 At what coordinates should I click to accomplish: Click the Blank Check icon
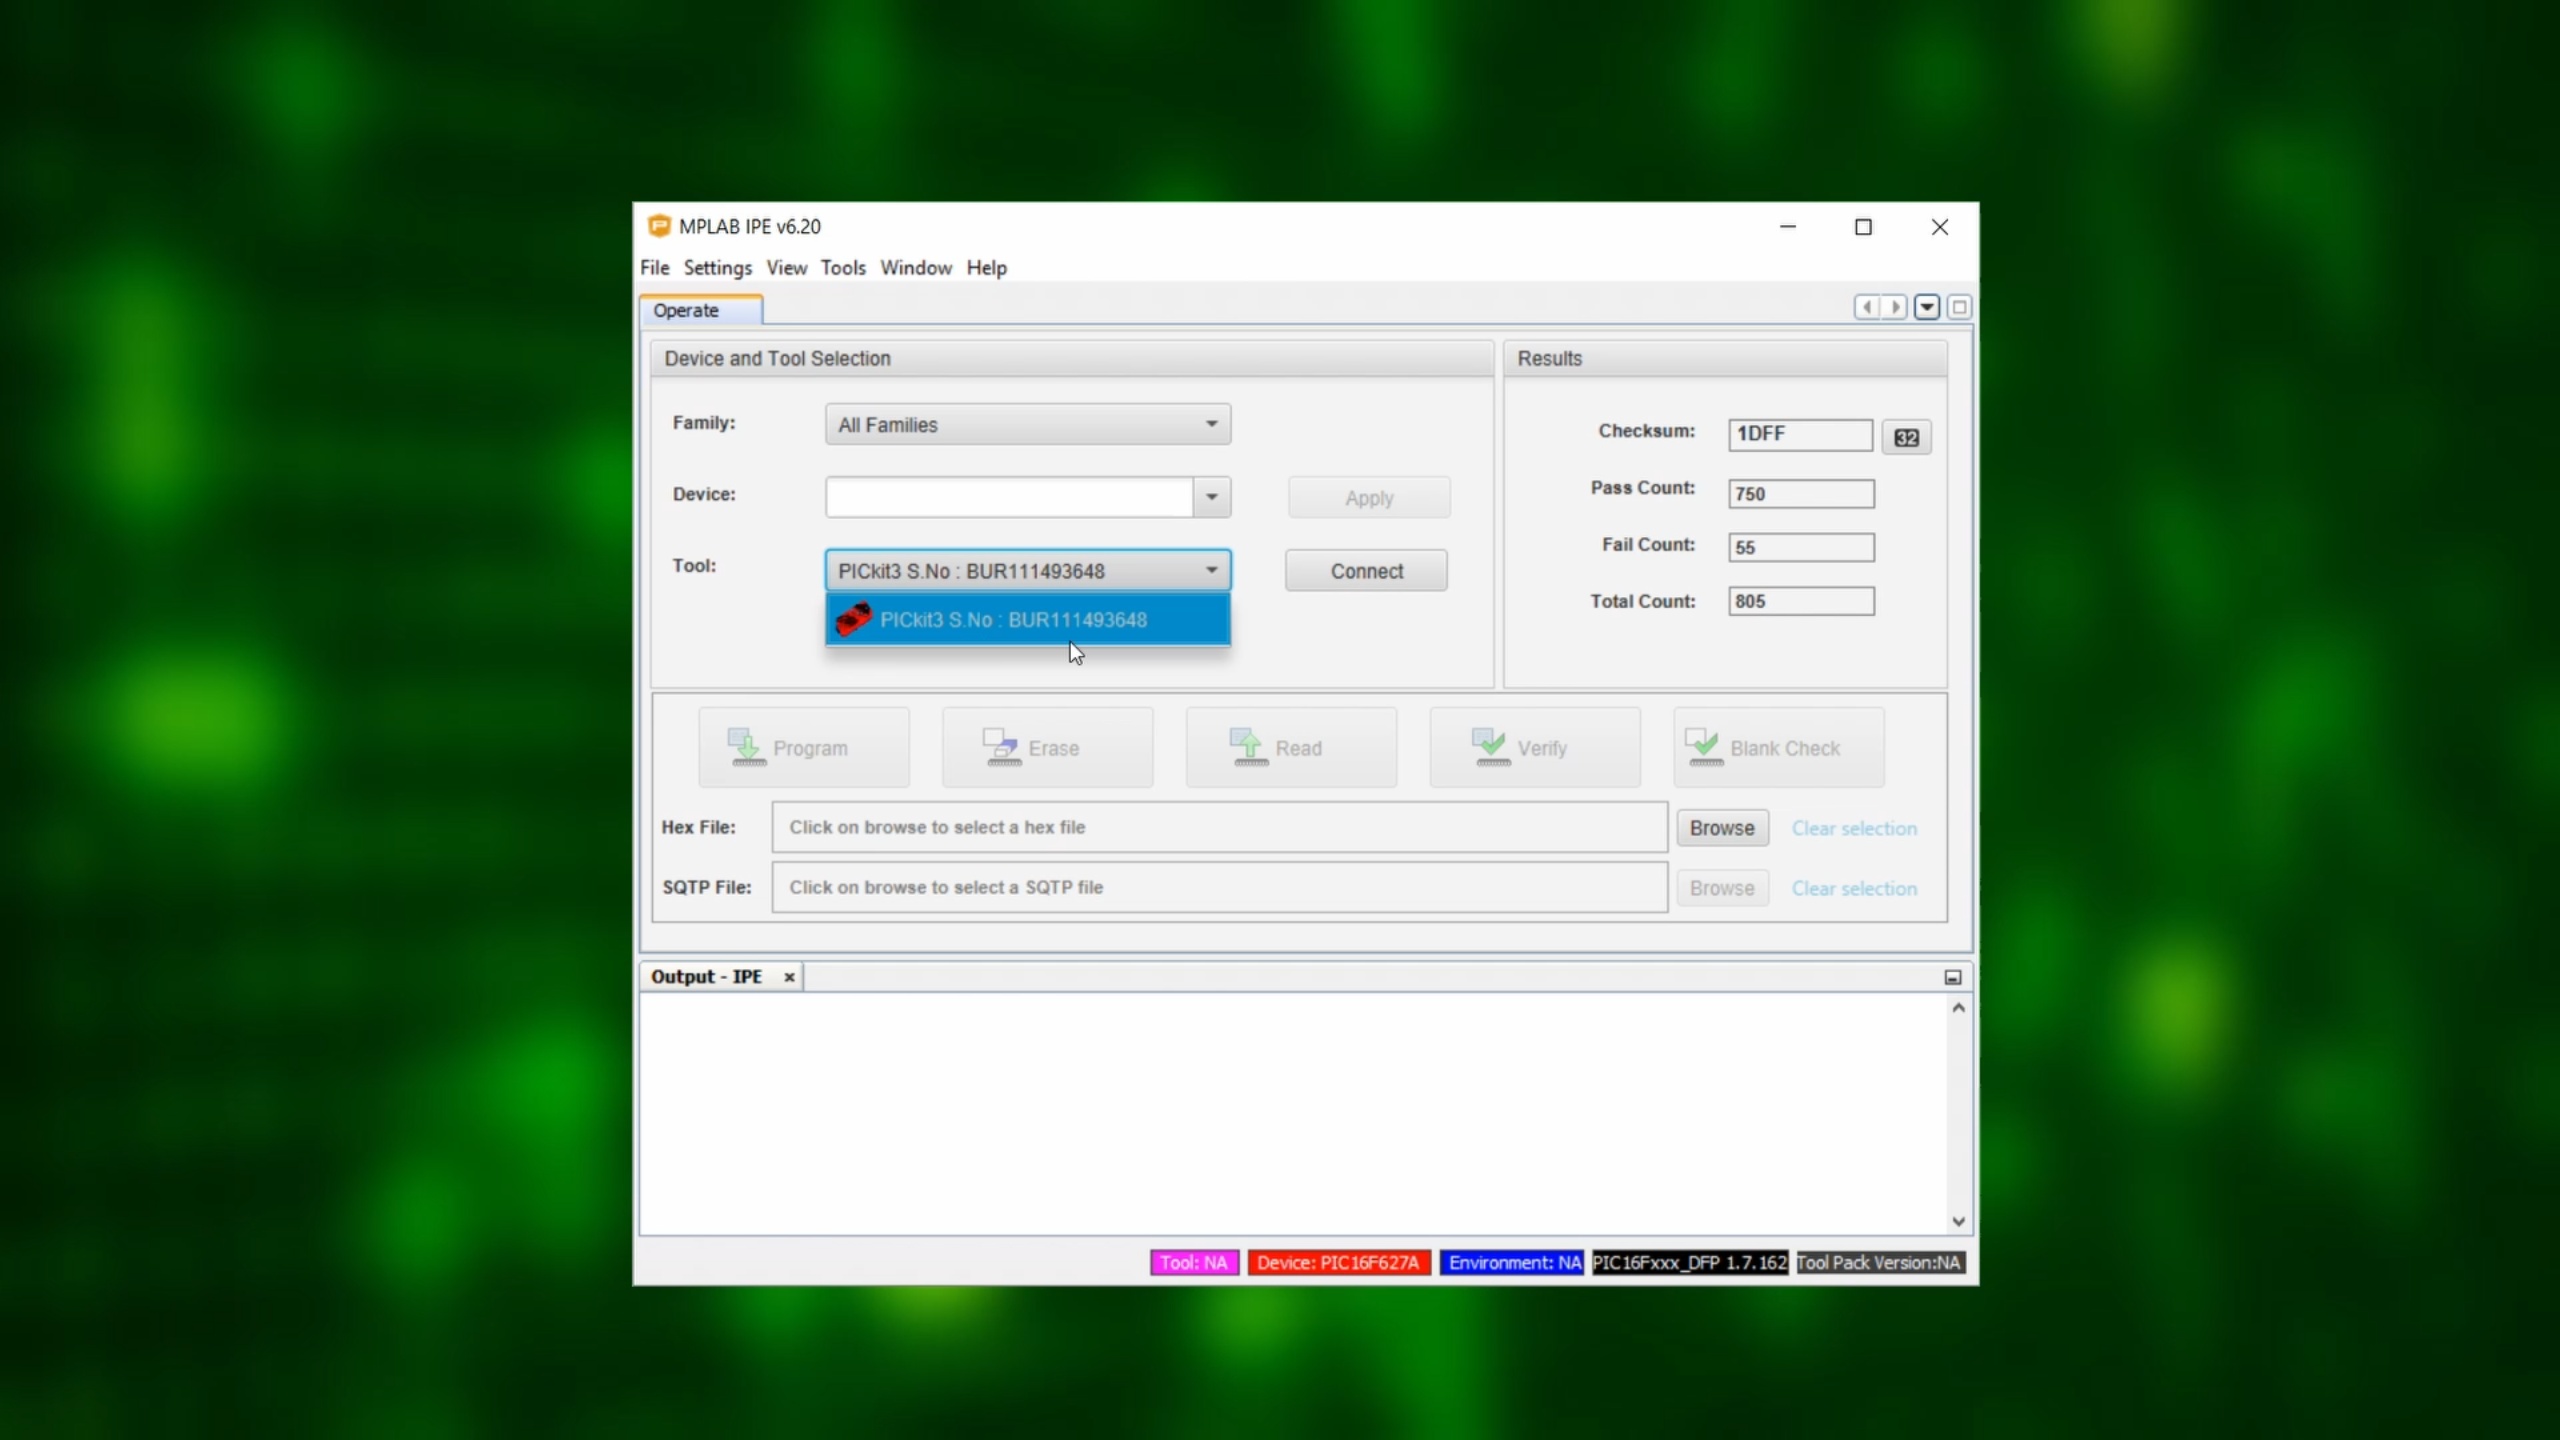tap(1703, 747)
